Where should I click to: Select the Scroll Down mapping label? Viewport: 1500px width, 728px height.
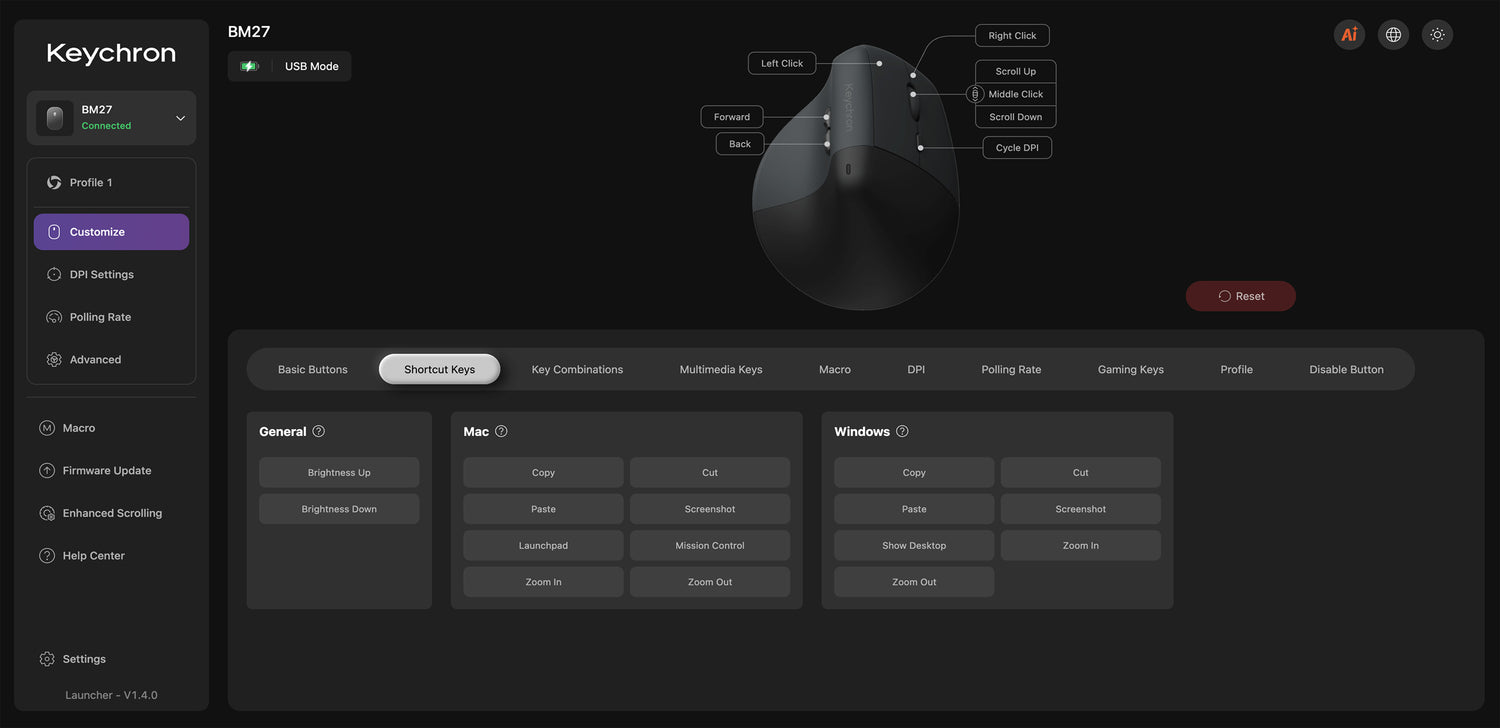(x=1016, y=117)
